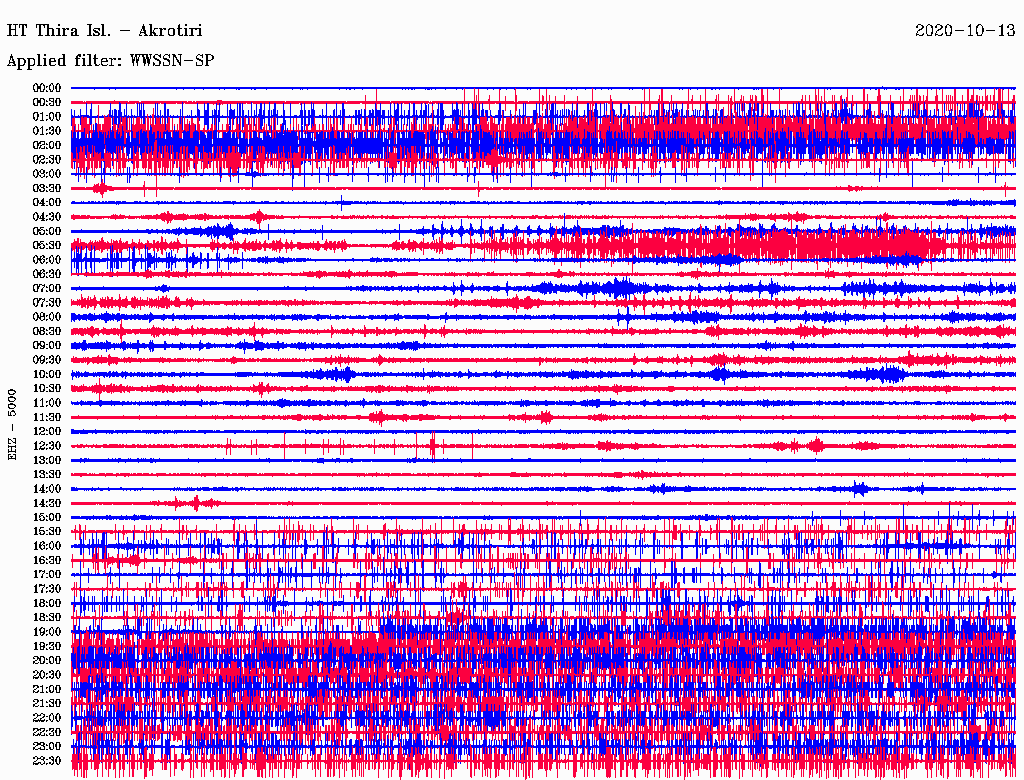Click the 05:00 time label

click(47, 231)
